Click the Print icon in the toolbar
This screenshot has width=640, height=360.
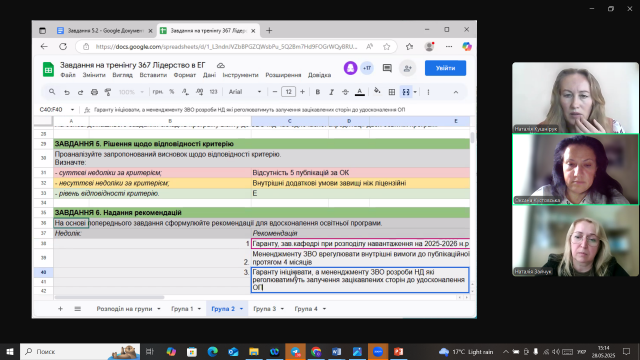point(94,92)
